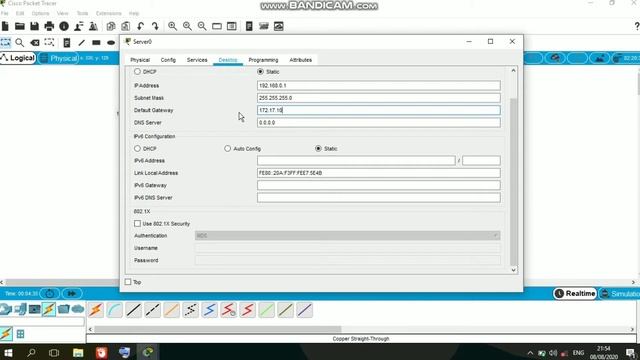Switch to the Physical tab in Server0
This screenshot has width=640, height=360.
140,60
